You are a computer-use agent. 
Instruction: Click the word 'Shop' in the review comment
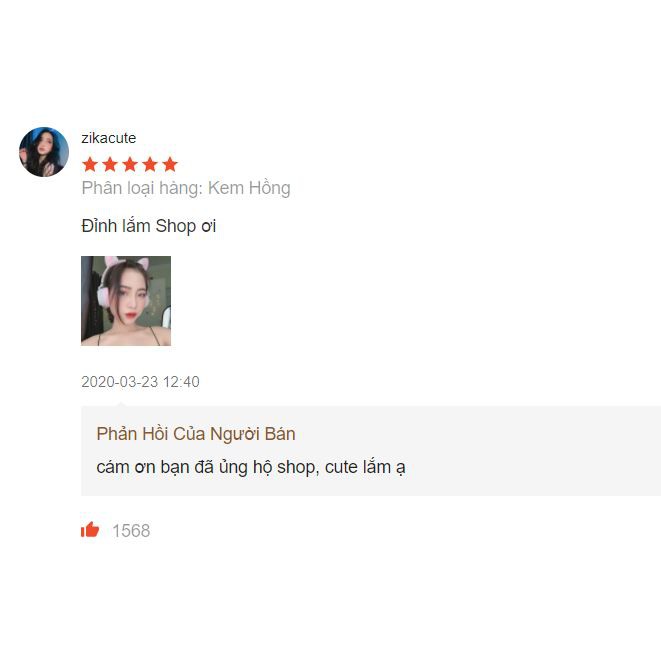(176, 226)
